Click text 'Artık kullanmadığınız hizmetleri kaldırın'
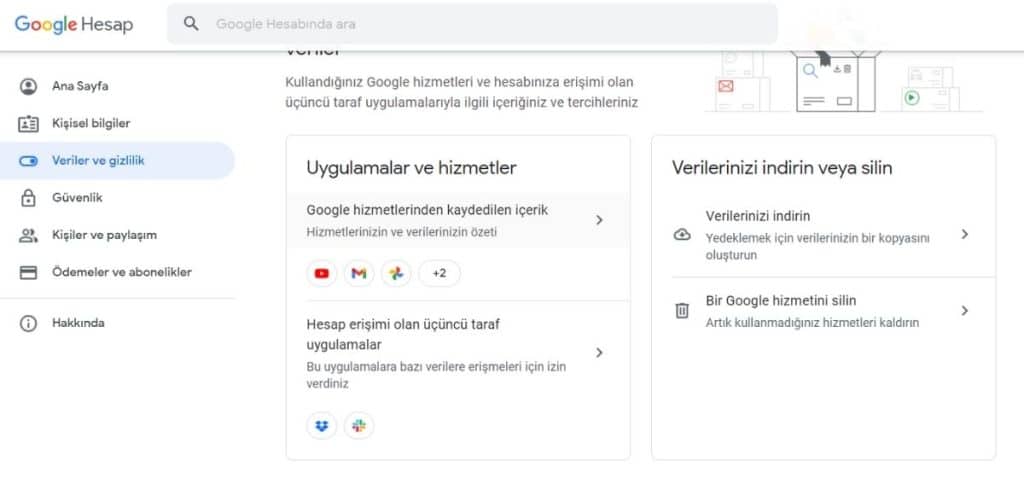The width and height of the screenshot is (1024, 490). (812, 323)
